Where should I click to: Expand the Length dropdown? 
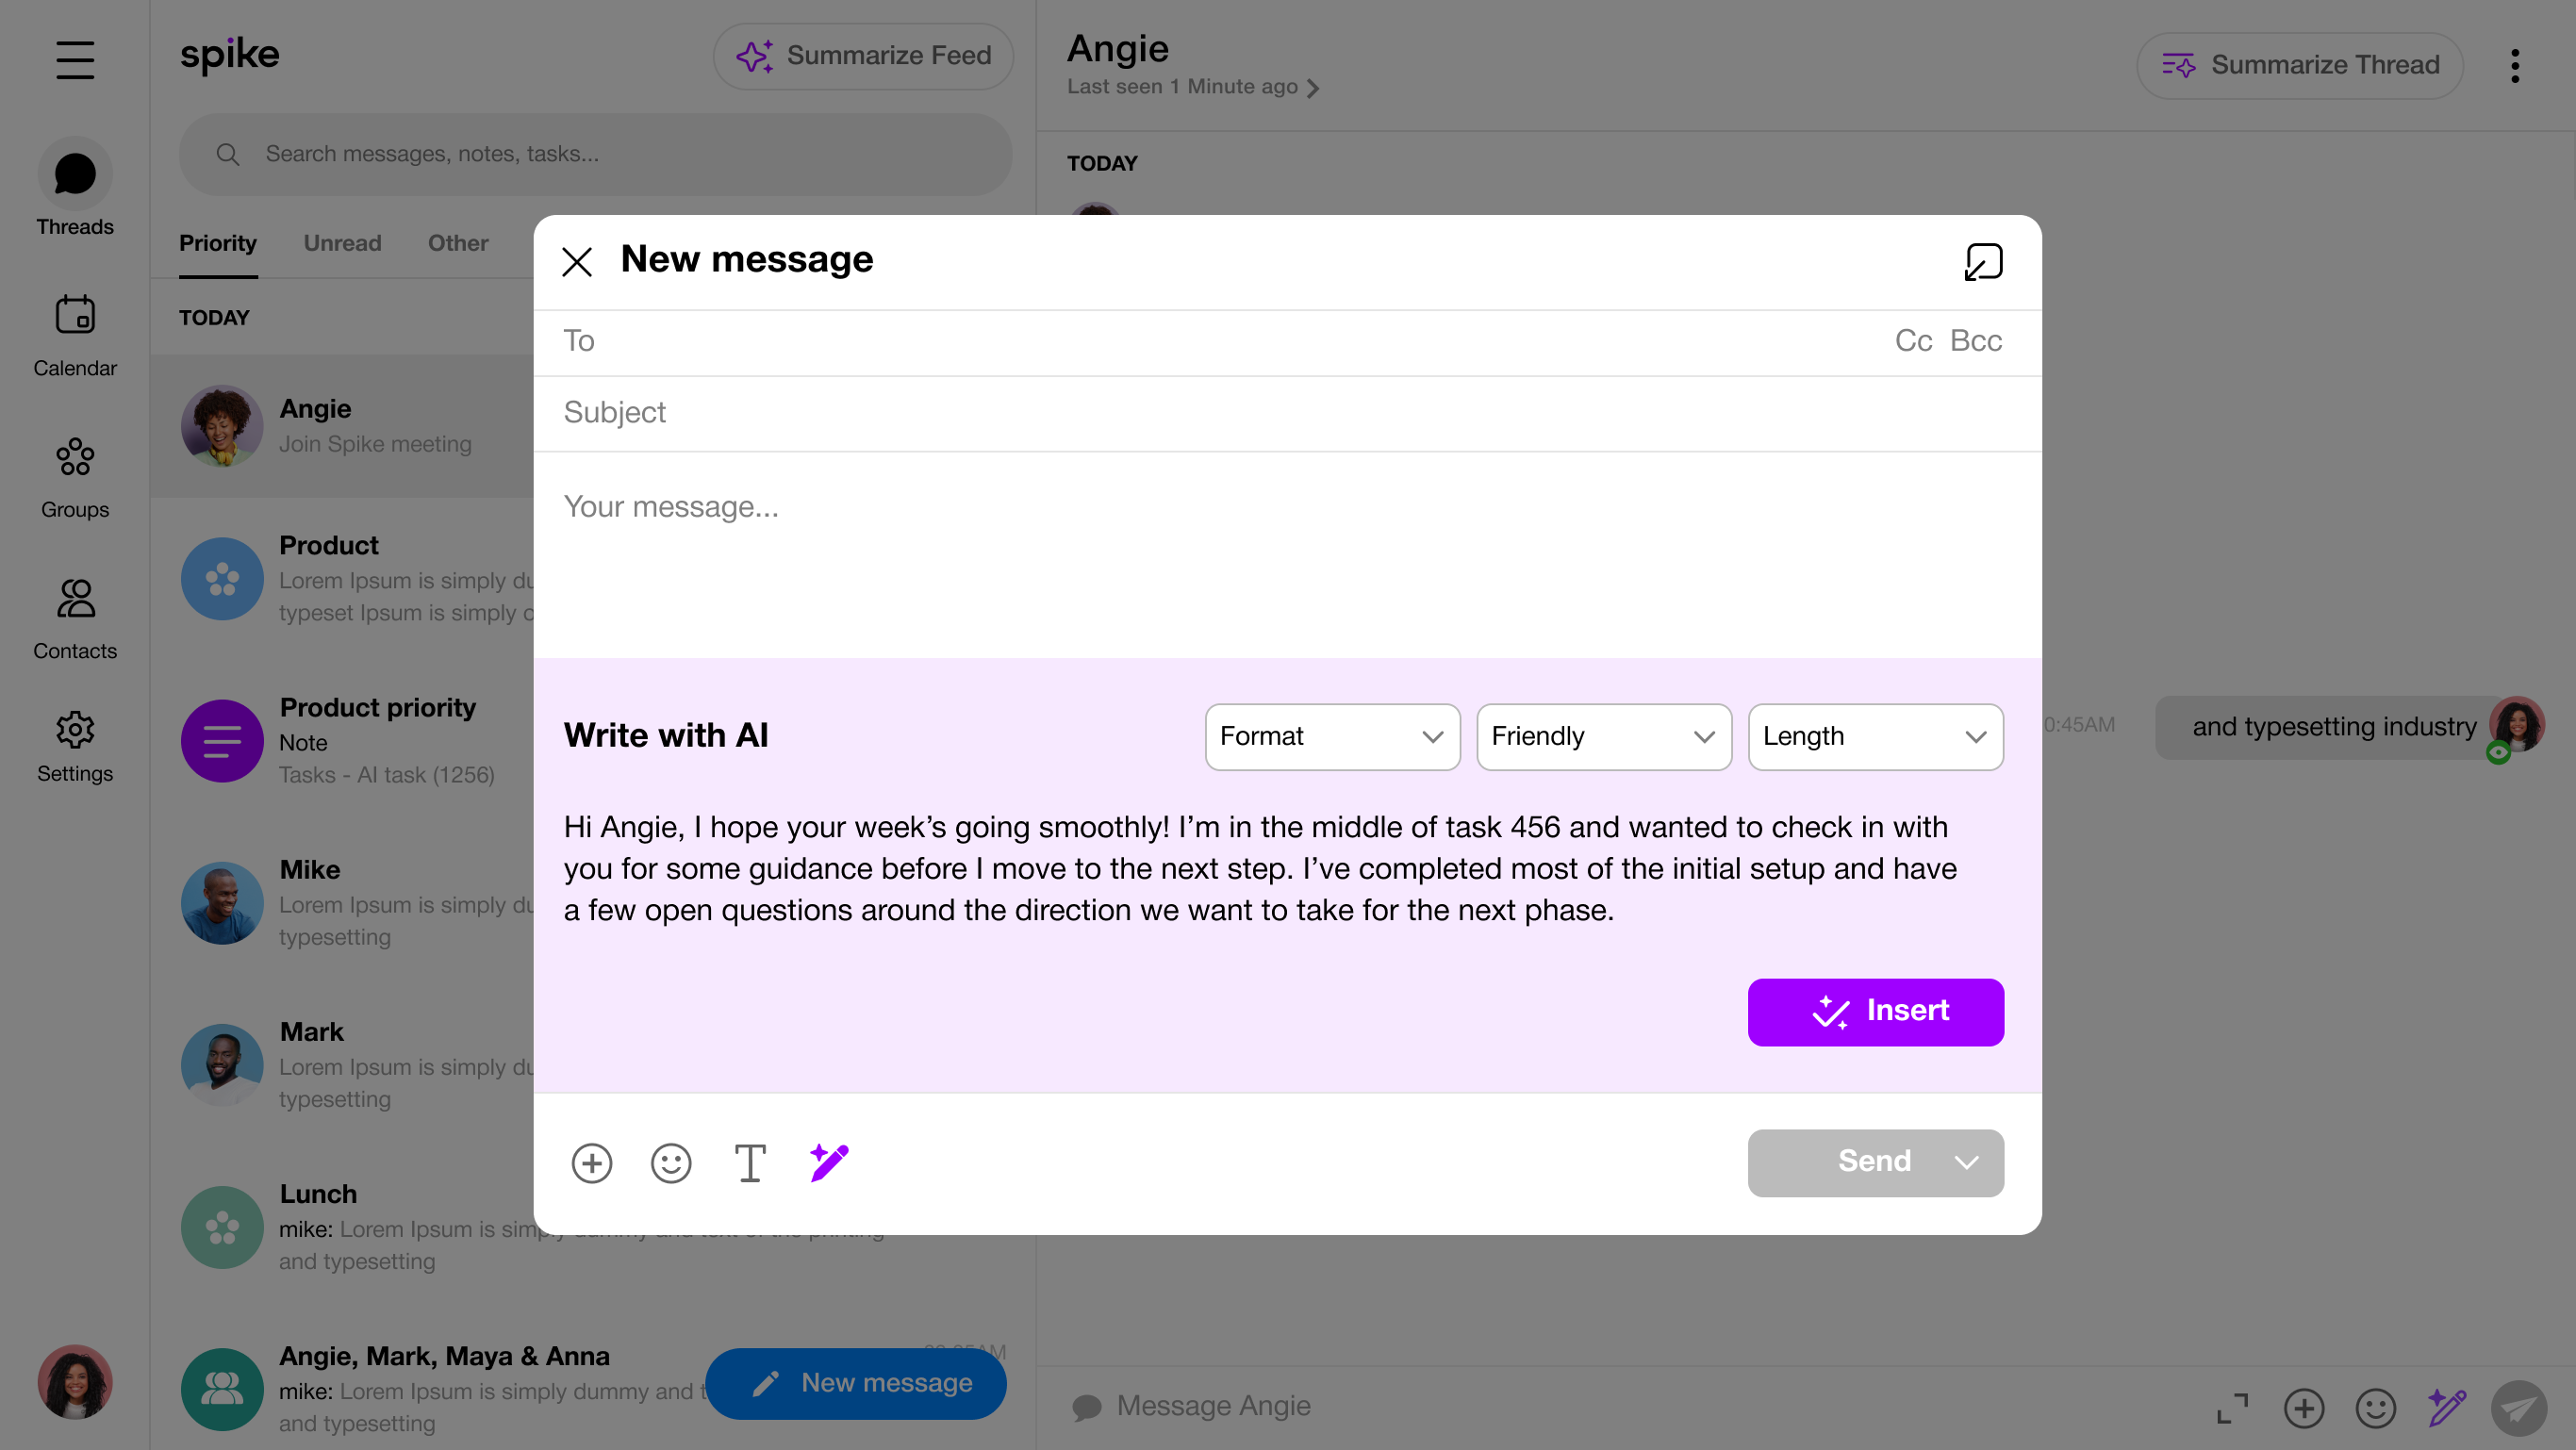point(1874,736)
